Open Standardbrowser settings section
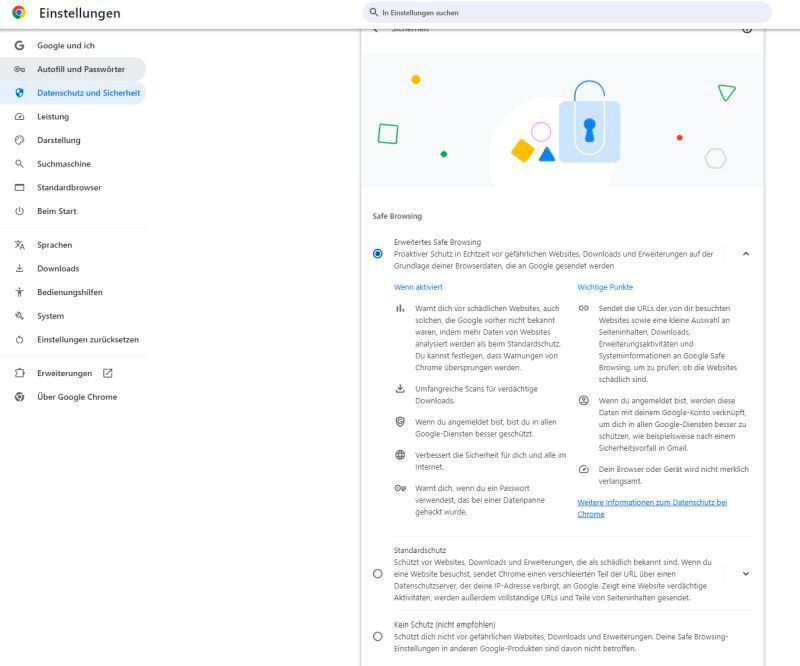 [x=73, y=187]
